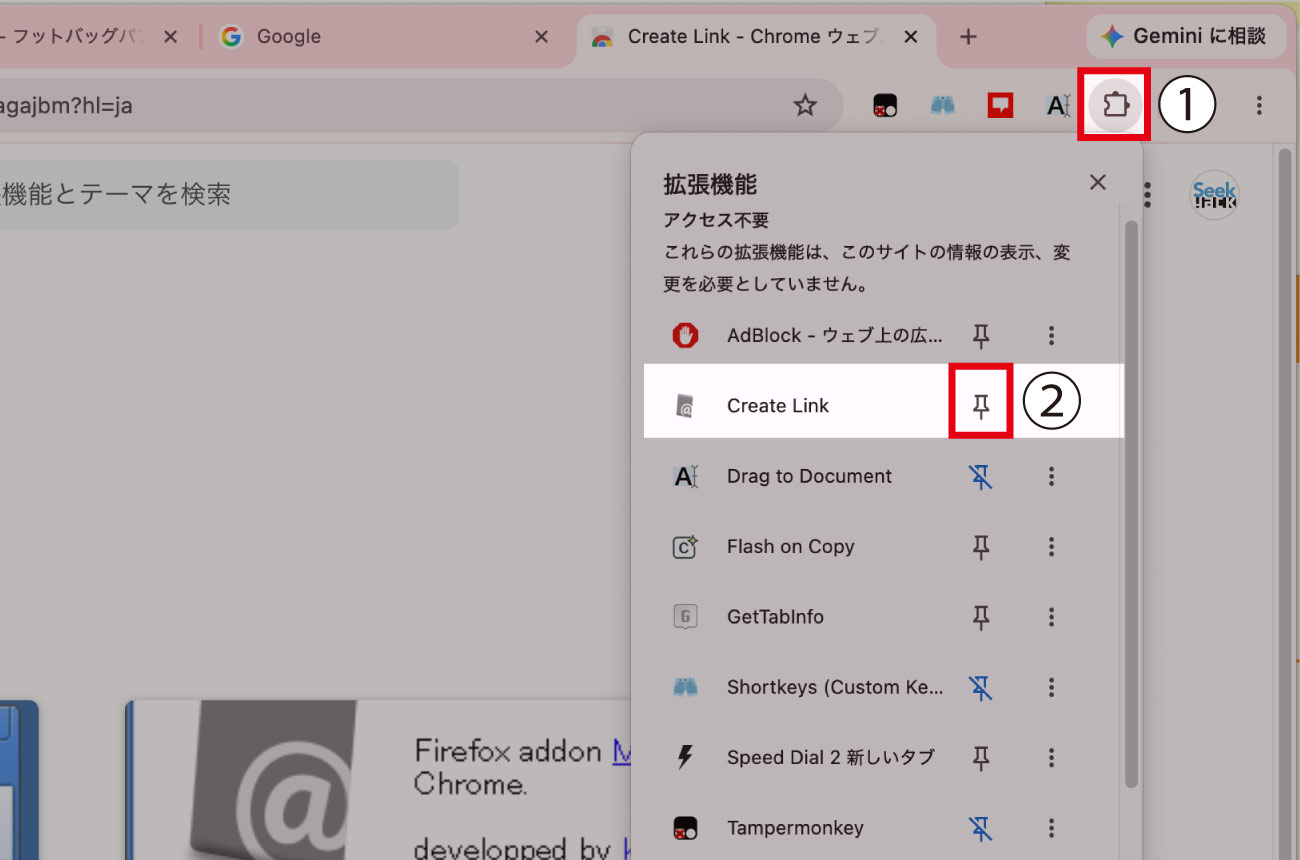Click the Drag to Document toolbar icon
1300x860 pixels.
click(x=1058, y=105)
